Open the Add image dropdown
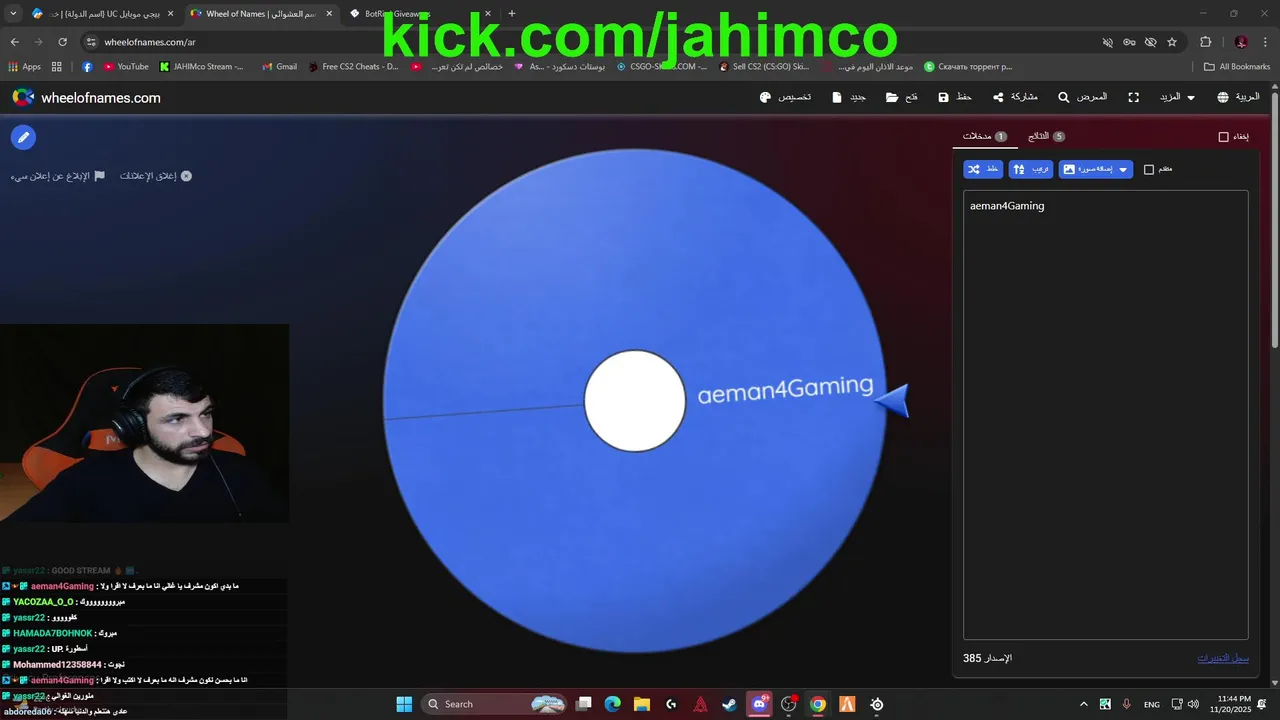Screen dimensions: 1280x720 point(1095,169)
